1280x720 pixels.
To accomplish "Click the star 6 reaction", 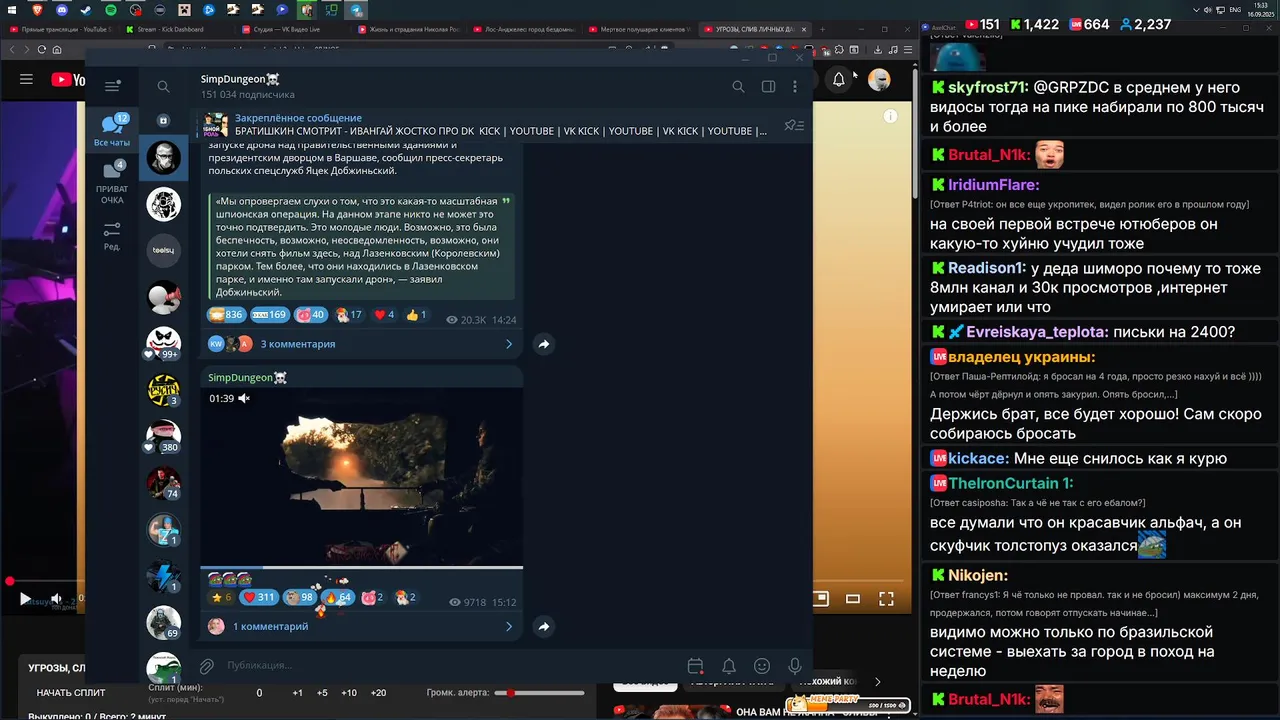I will click(x=221, y=597).
